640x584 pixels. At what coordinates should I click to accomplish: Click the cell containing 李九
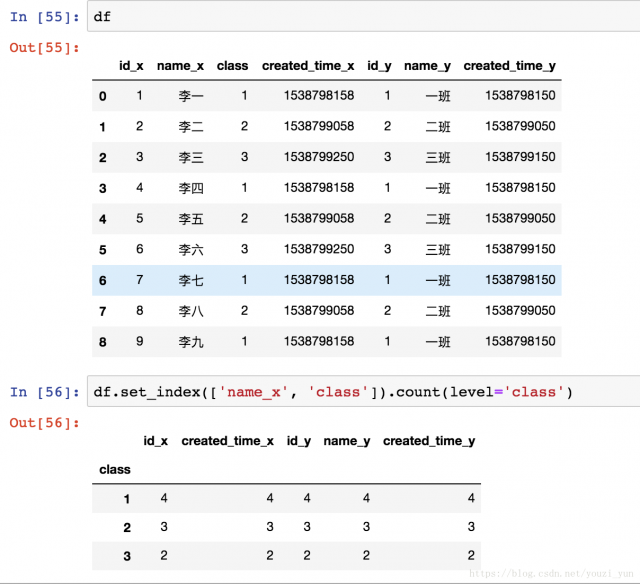click(x=190, y=342)
